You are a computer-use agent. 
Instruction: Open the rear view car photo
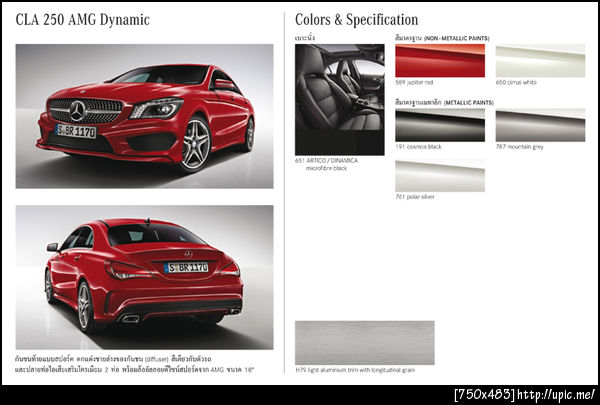pos(145,277)
